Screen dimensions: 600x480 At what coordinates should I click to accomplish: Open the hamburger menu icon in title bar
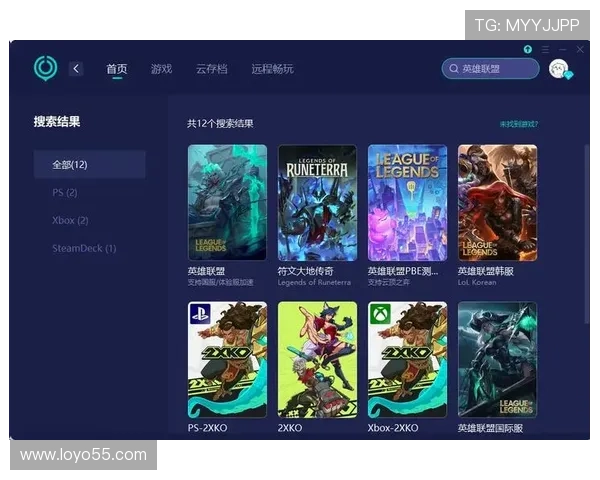[x=545, y=49]
